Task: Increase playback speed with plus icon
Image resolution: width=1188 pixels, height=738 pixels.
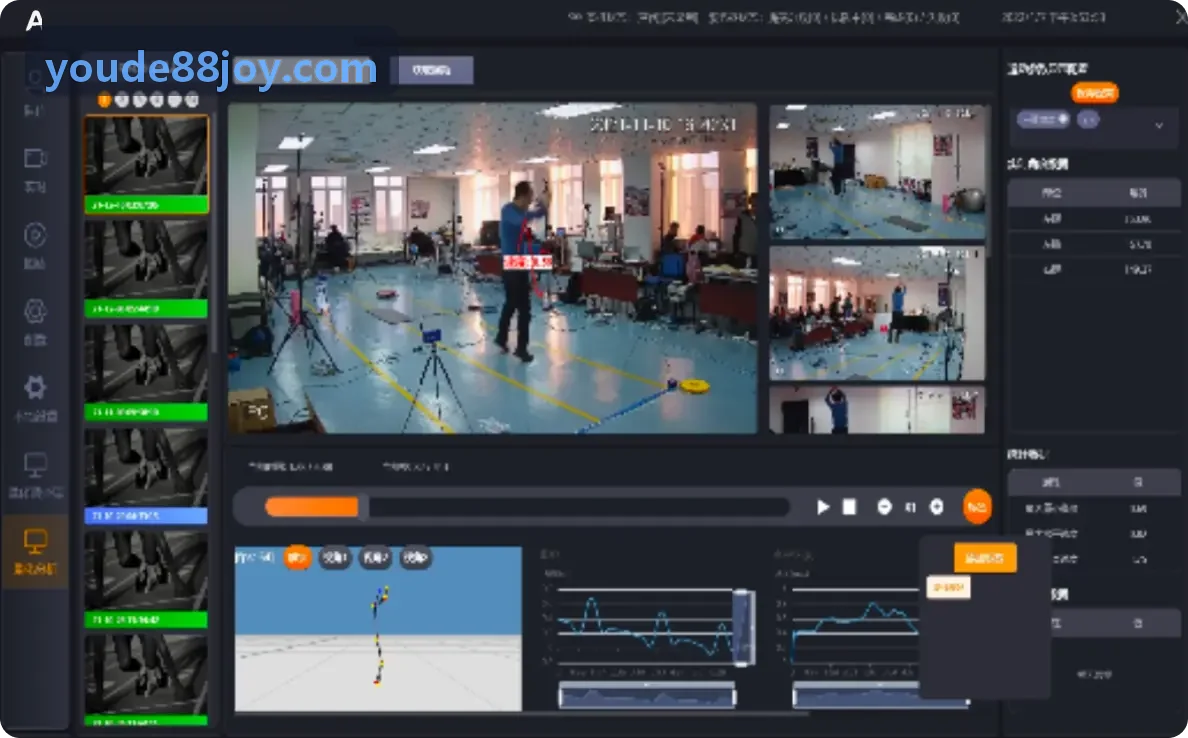Action: pos(936,507)
